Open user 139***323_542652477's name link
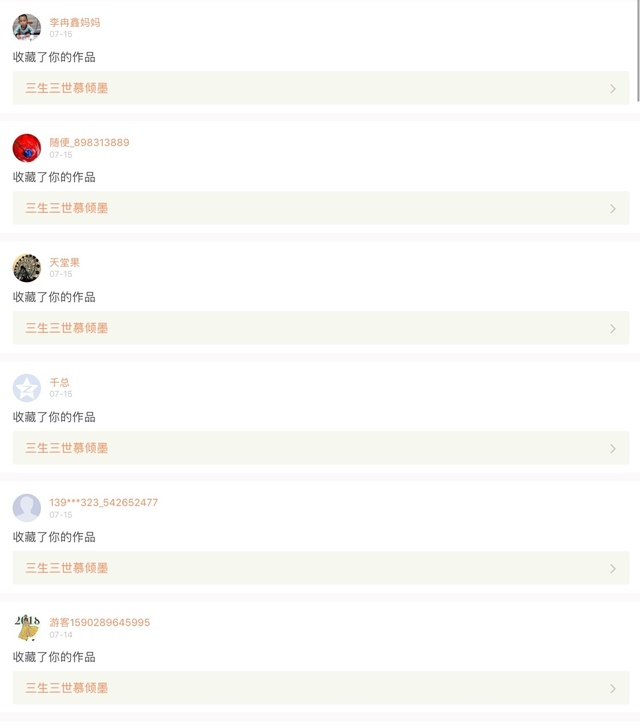The height and width of the screenshot is (728, 640). [x=104, y=502]
